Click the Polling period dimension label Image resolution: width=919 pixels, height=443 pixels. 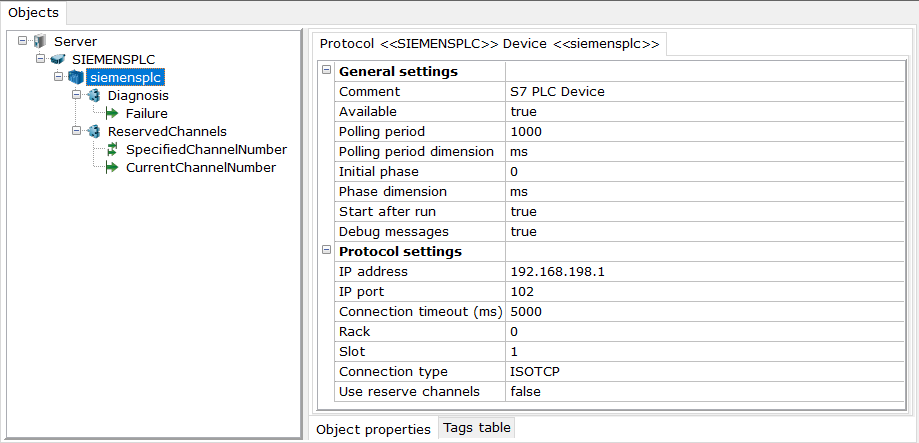[x=417, y=151]
